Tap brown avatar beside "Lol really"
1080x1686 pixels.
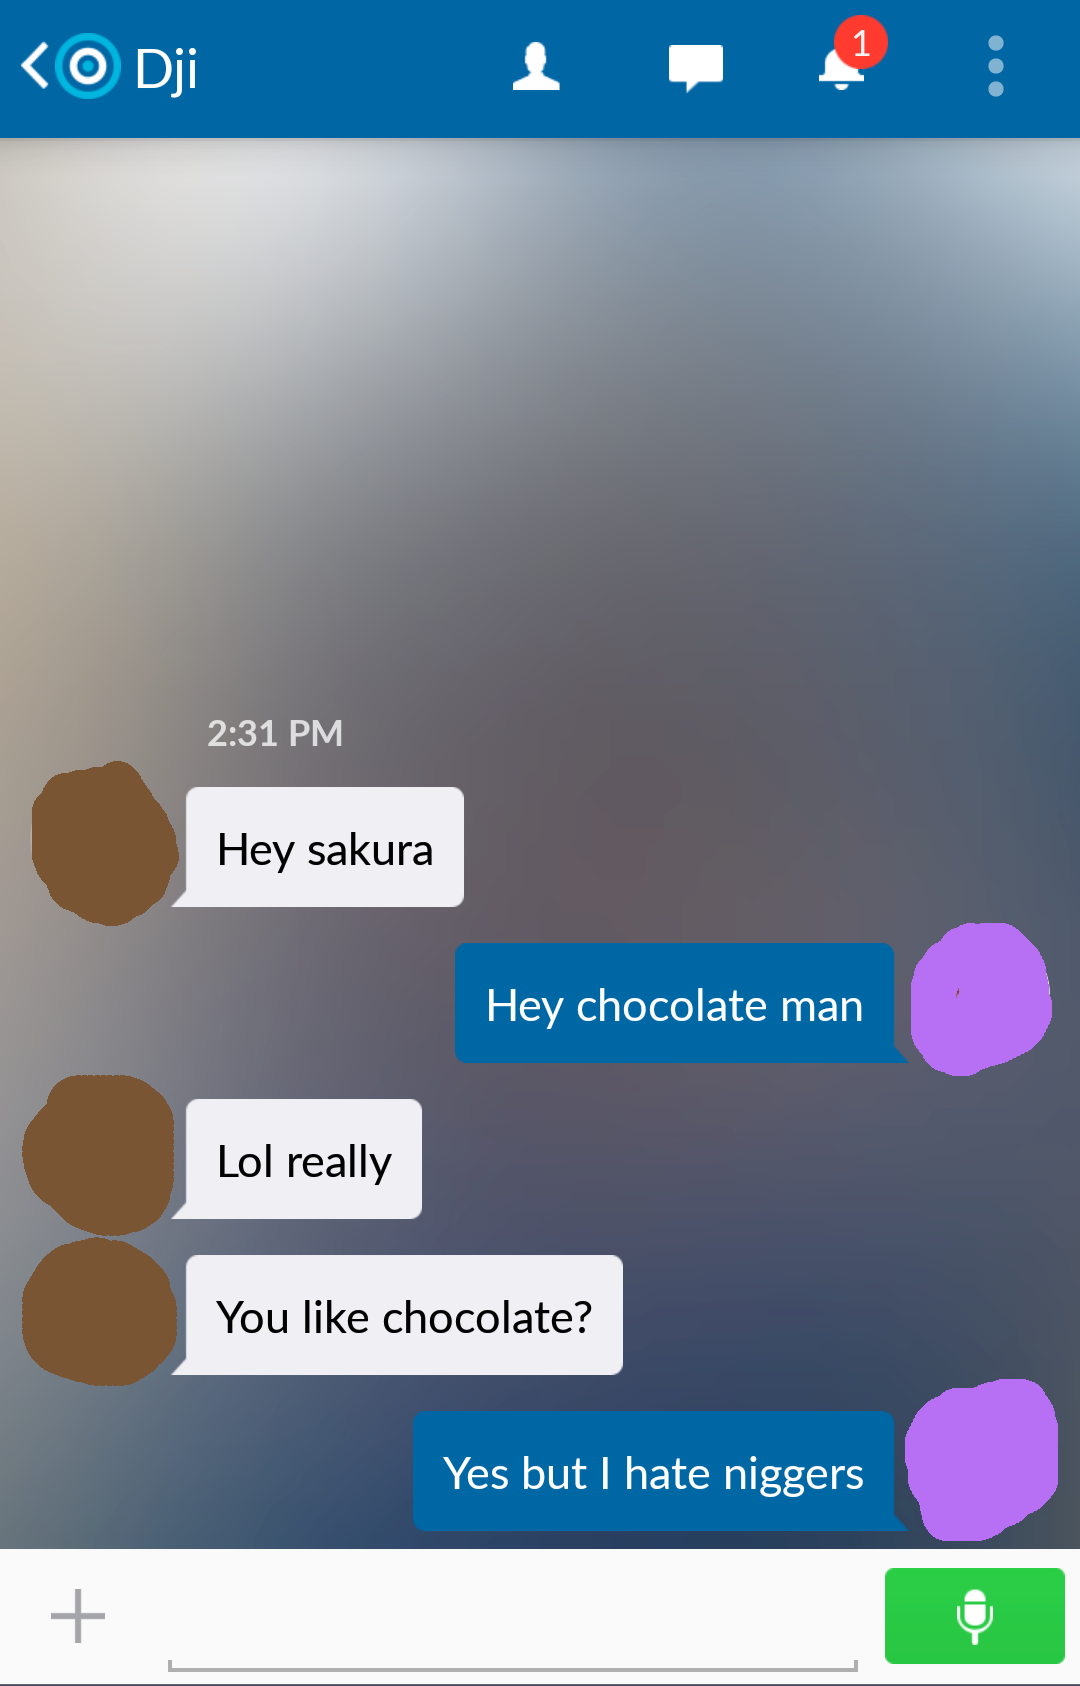99,1155
